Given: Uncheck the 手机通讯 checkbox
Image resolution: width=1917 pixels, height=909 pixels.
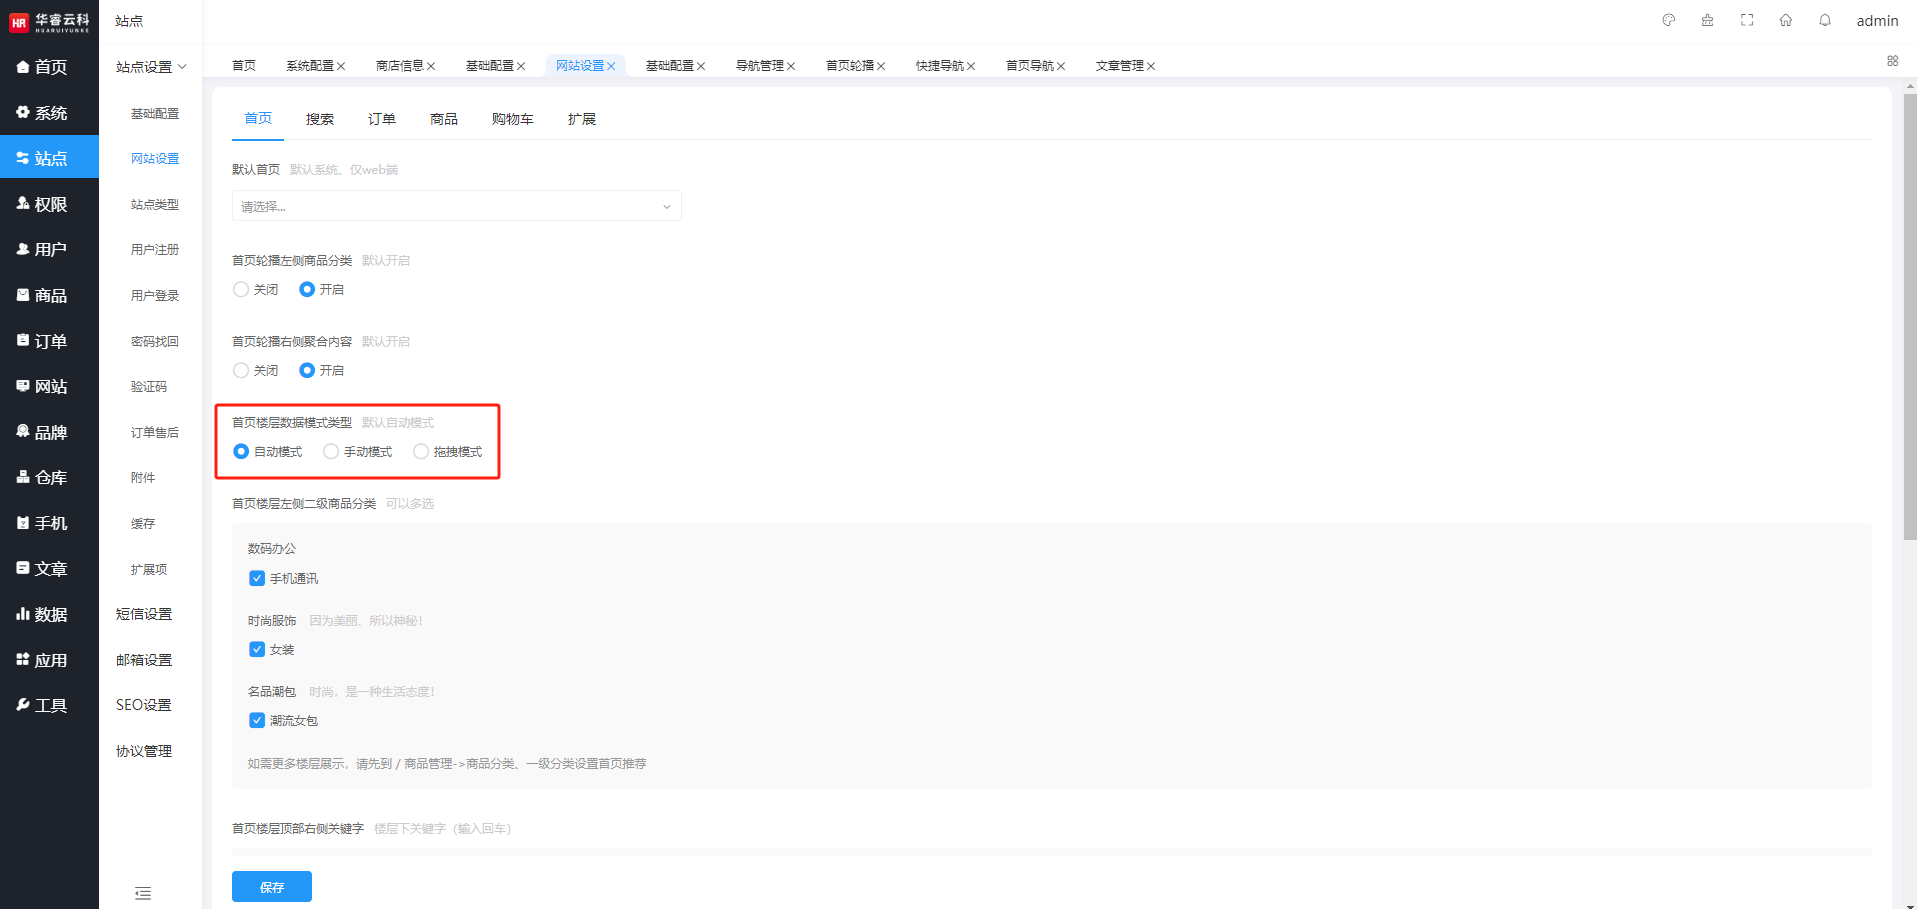Looking at the screenshot, I should pyautogui.click(x=257, y=578).
